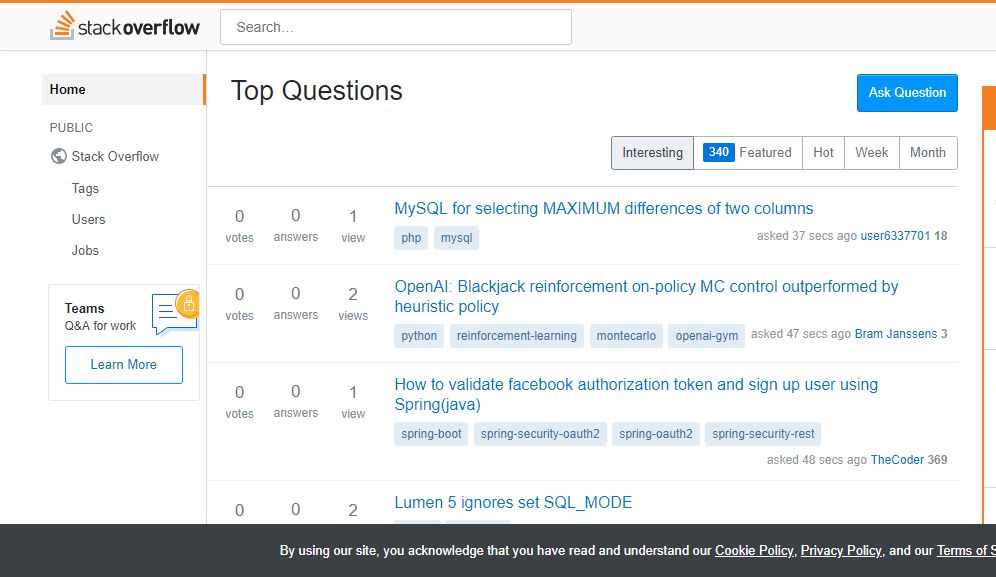
Task: Go to Users in the sidebar
Action: [x=88, y=219]
